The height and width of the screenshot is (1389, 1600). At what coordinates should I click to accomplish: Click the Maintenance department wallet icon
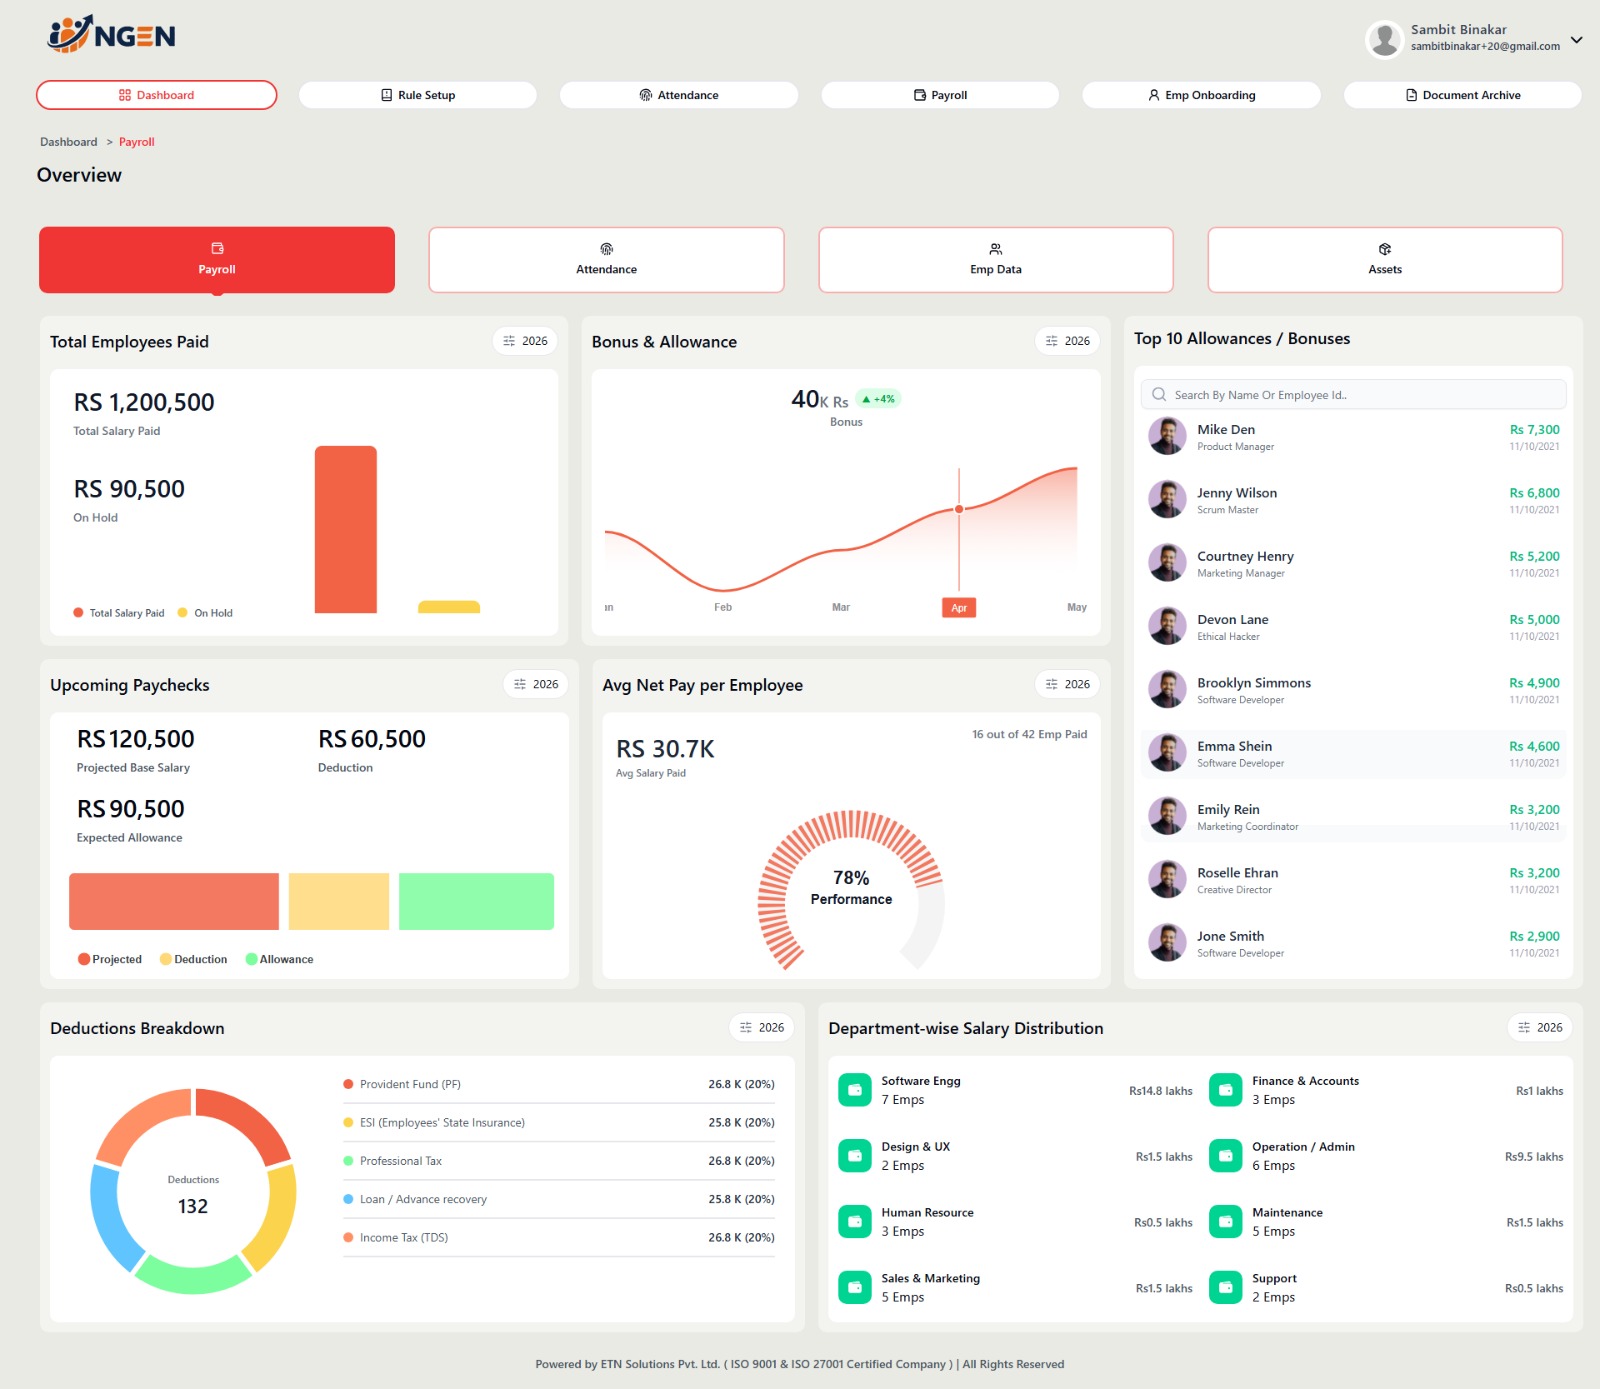pyautogui.click(x=1225, y=1221)
